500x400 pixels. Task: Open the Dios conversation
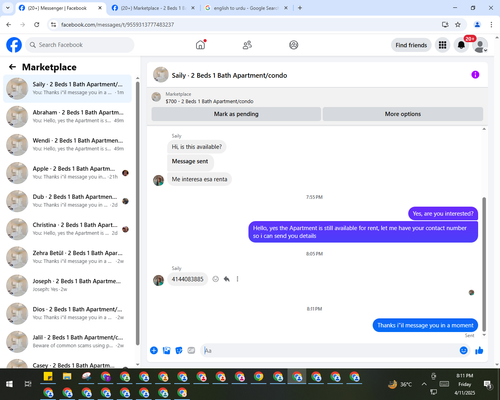point(67,313)
